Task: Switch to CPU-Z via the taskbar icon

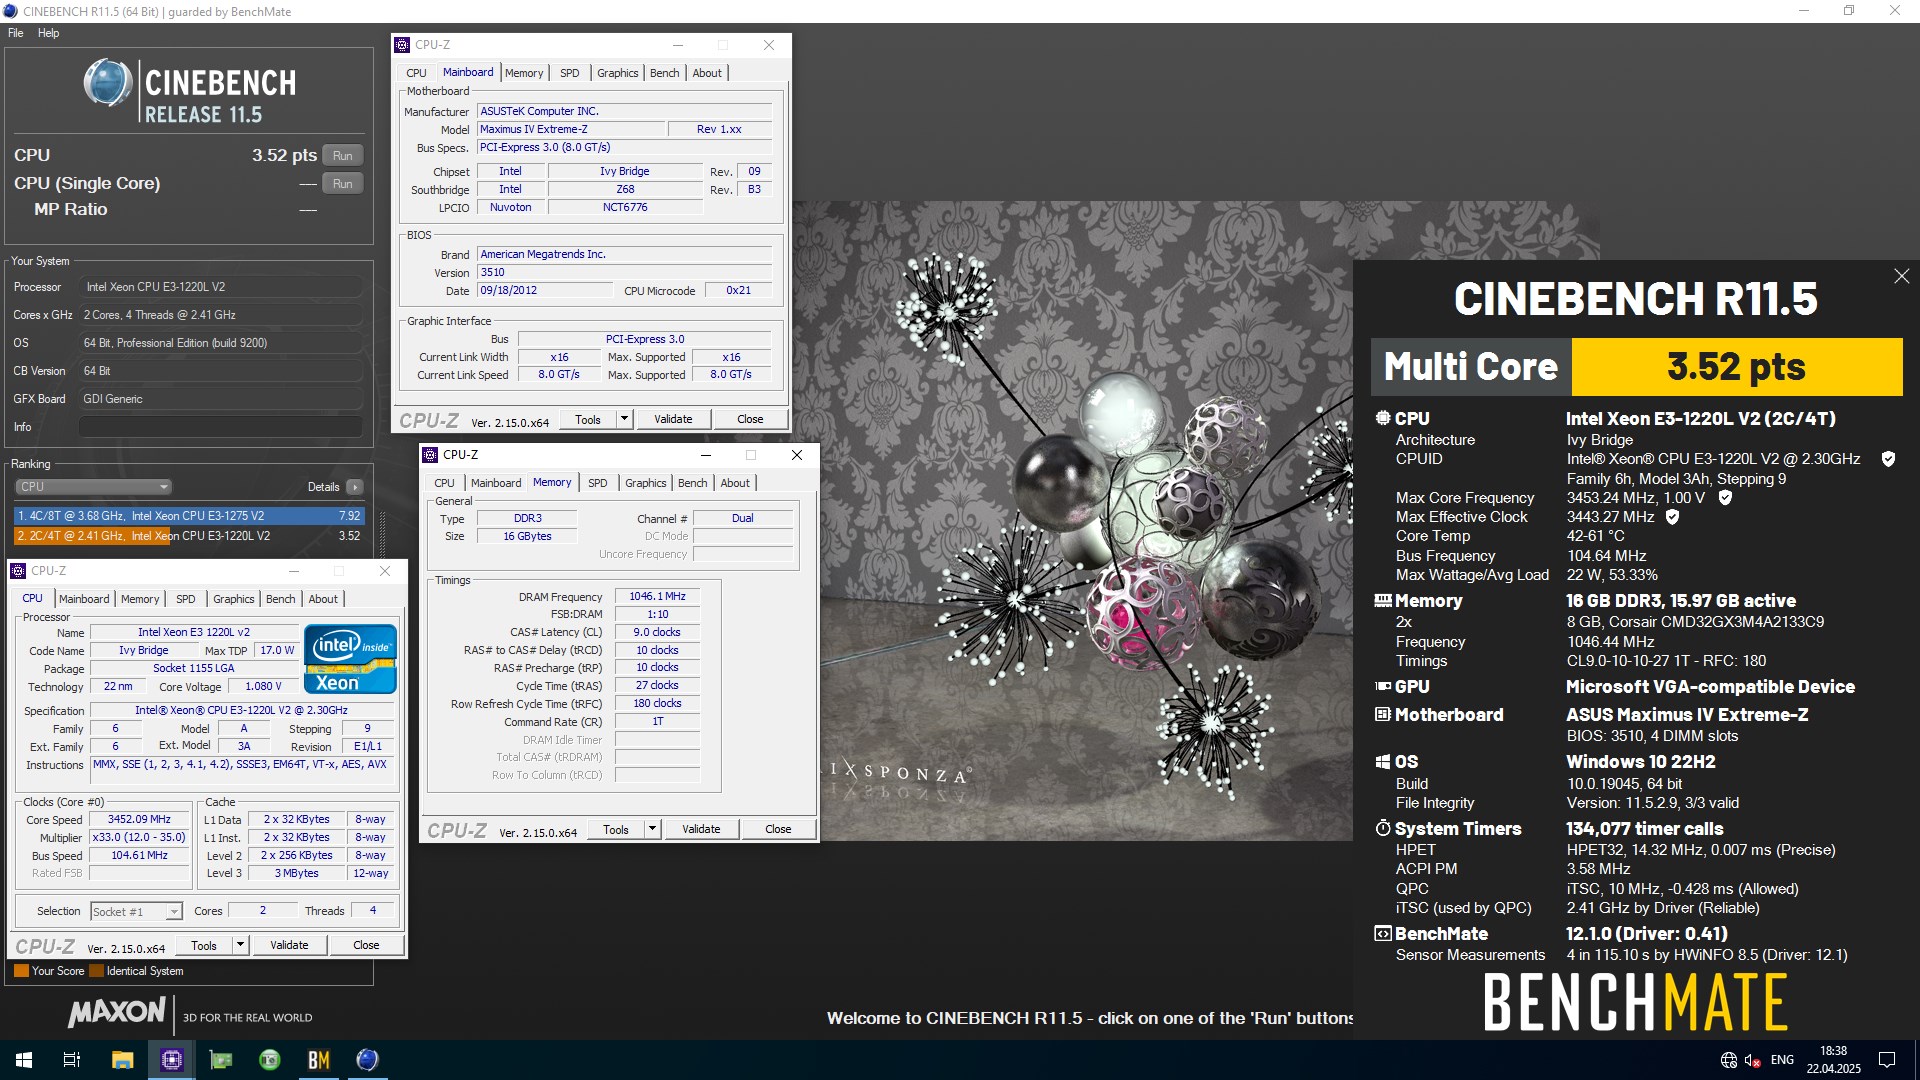Action: [172, 1060]
